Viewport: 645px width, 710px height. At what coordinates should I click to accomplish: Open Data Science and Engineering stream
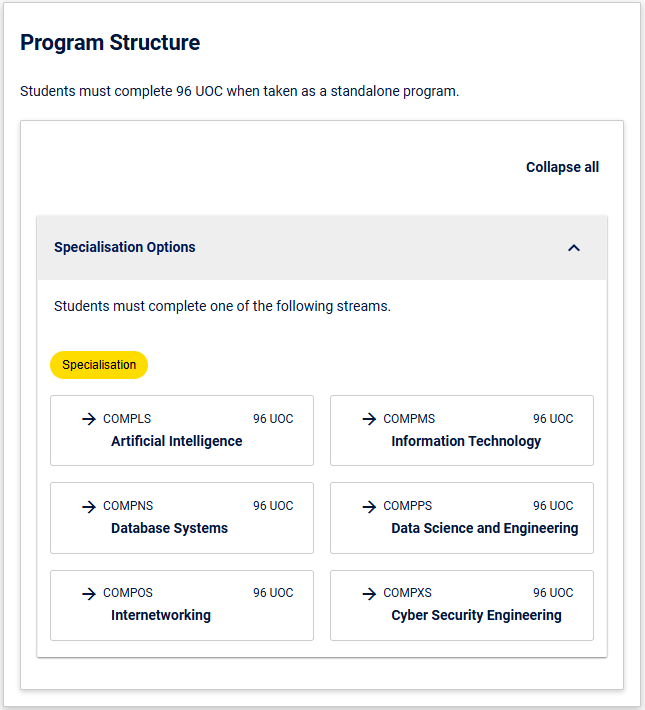coord(462,518)
